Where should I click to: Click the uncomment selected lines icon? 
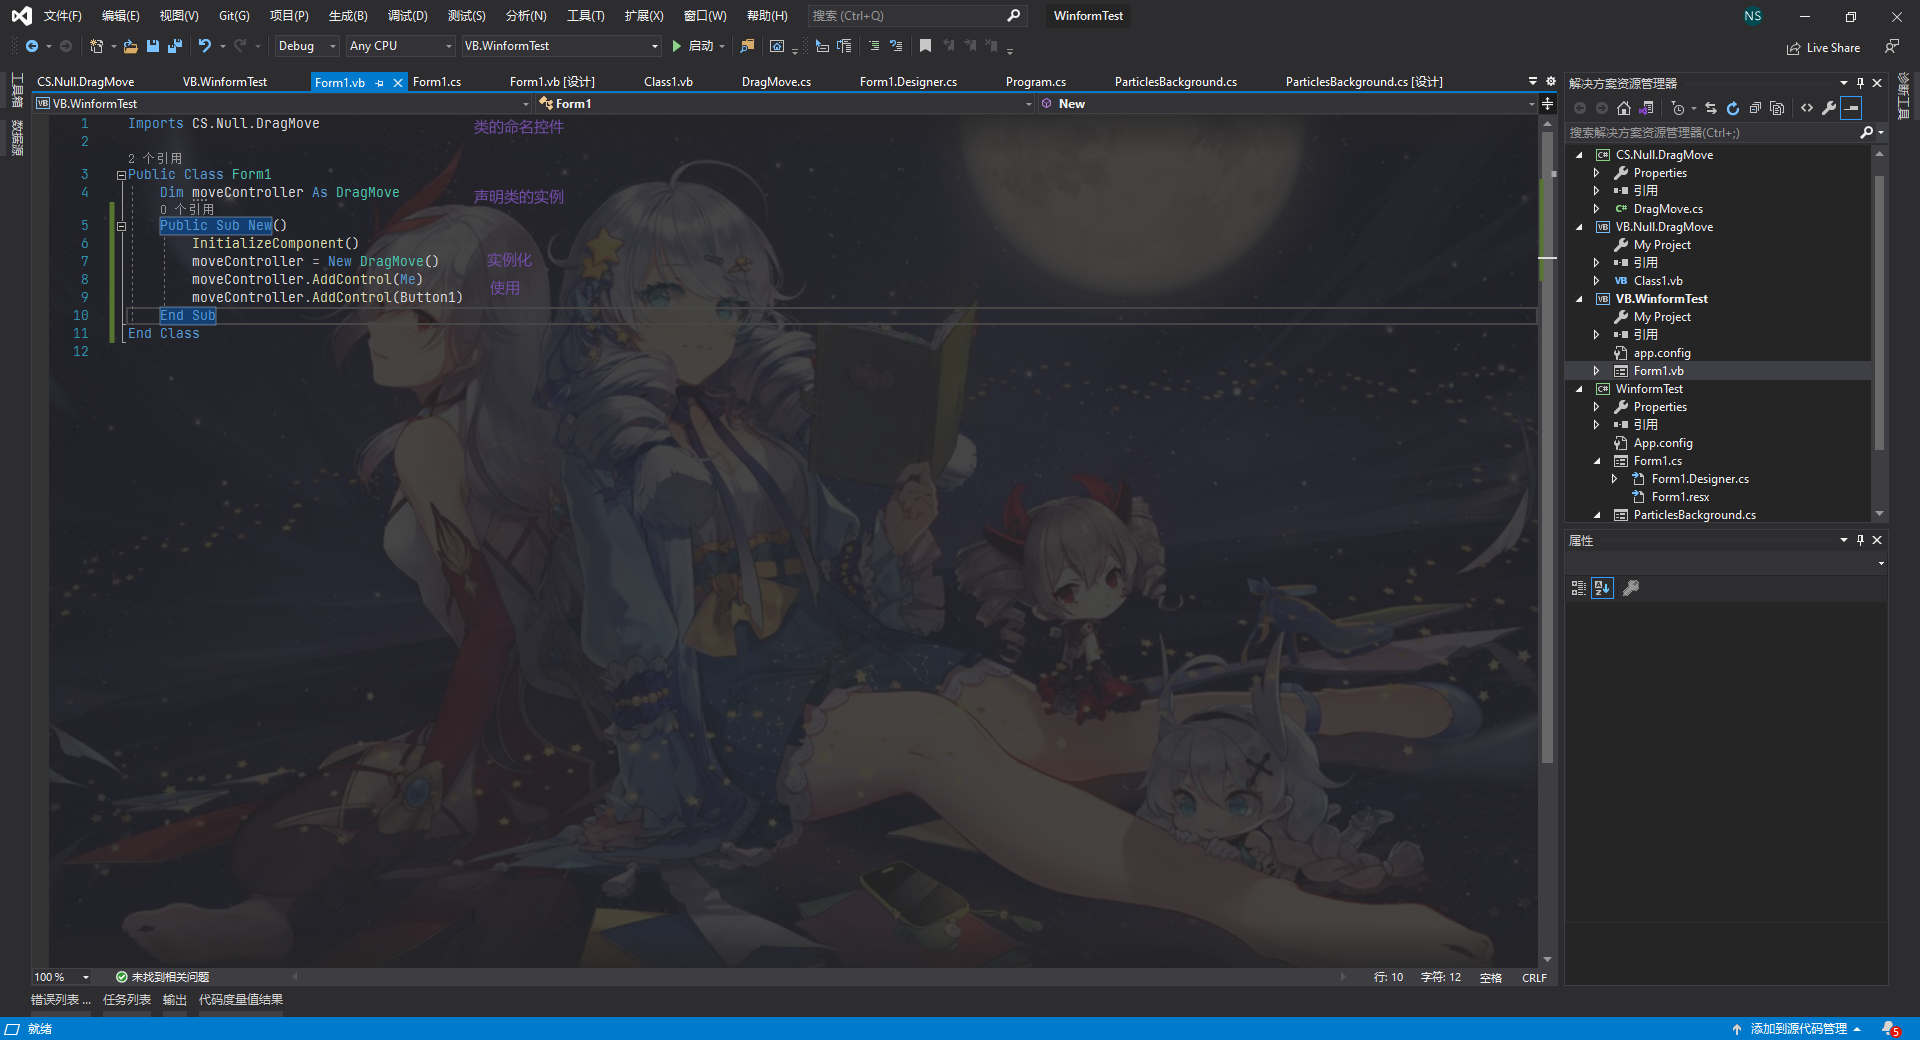point(896,46)
